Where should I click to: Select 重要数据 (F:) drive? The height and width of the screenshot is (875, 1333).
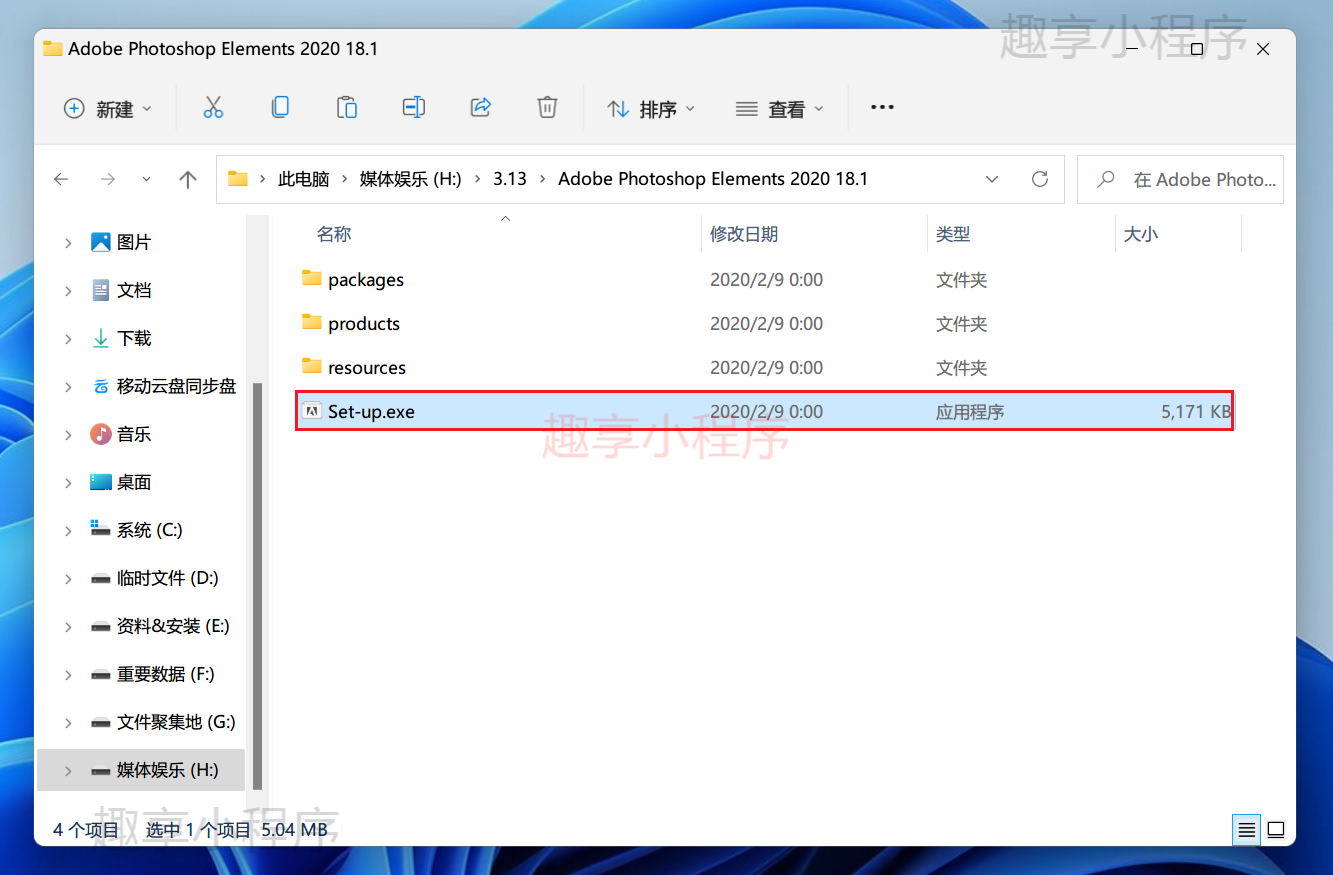pyautogui.click(x=165, y=674)
